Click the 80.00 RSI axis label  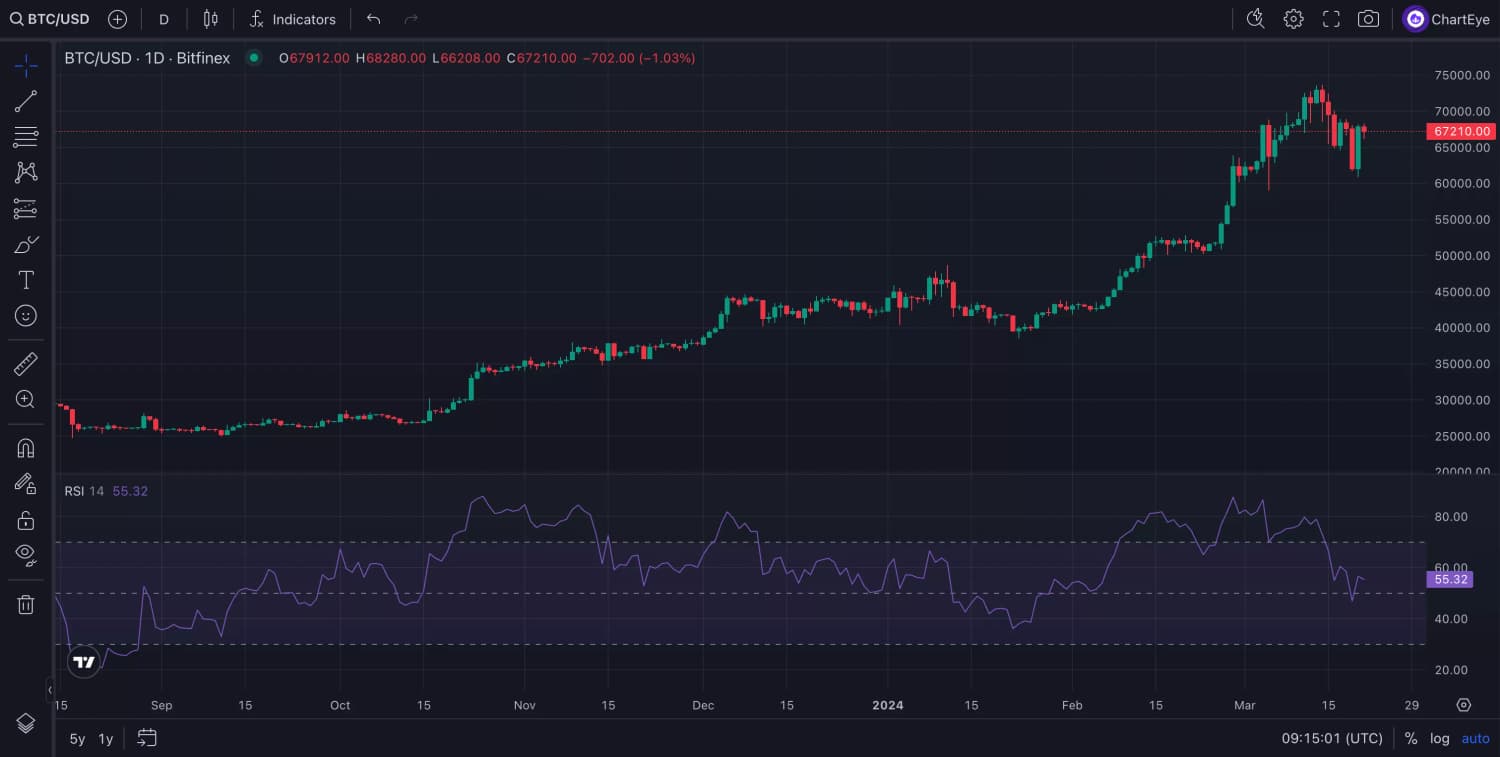tap(1452, 517)
